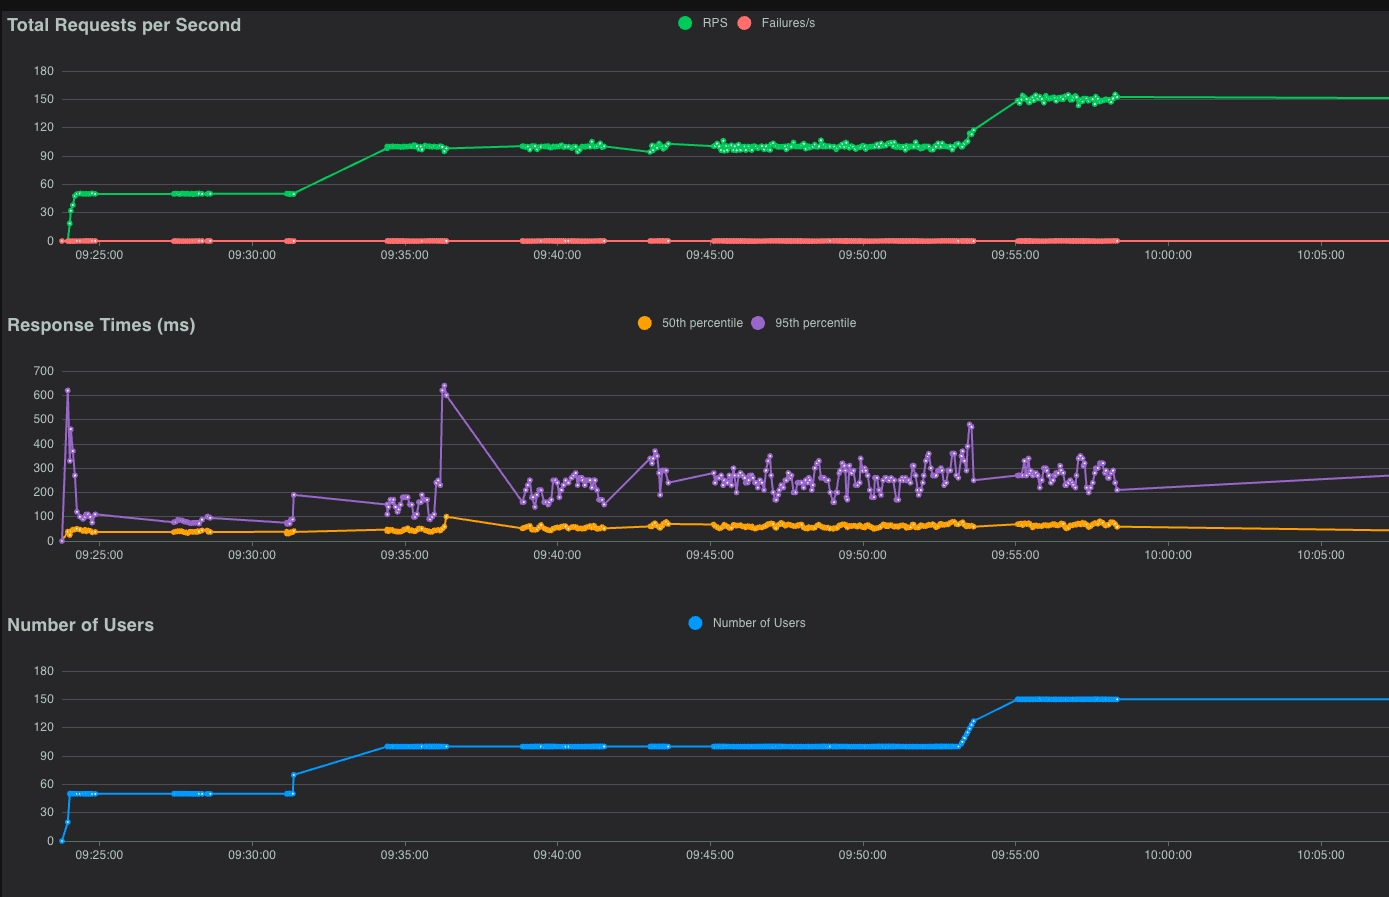Click the Number of Users chart heading
Image resolution: width=1389 pixels, height=897 pixels.
pos(80,625)
